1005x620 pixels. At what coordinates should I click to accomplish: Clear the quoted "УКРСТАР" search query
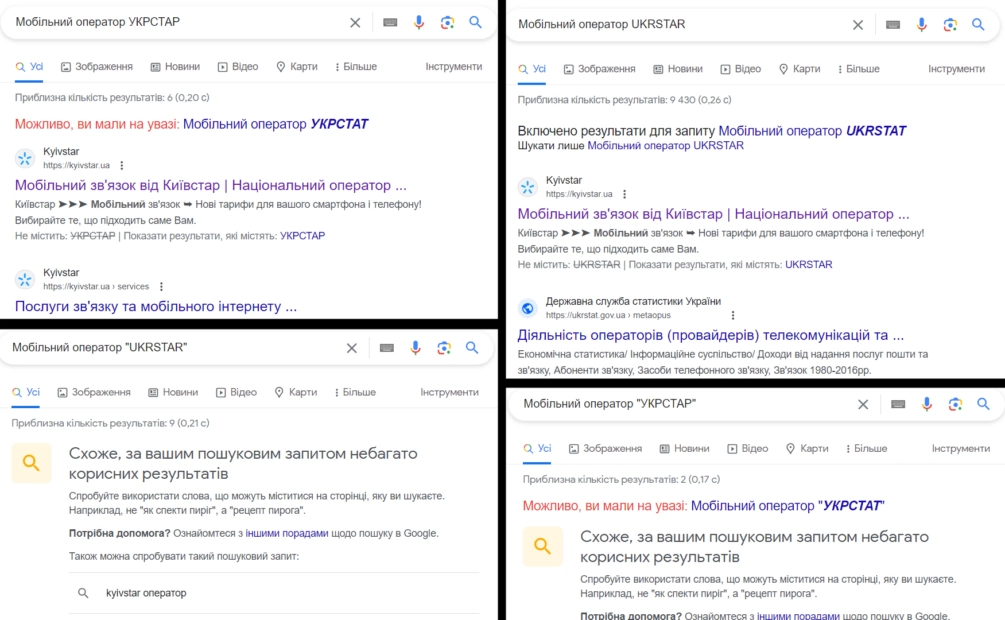863,405
